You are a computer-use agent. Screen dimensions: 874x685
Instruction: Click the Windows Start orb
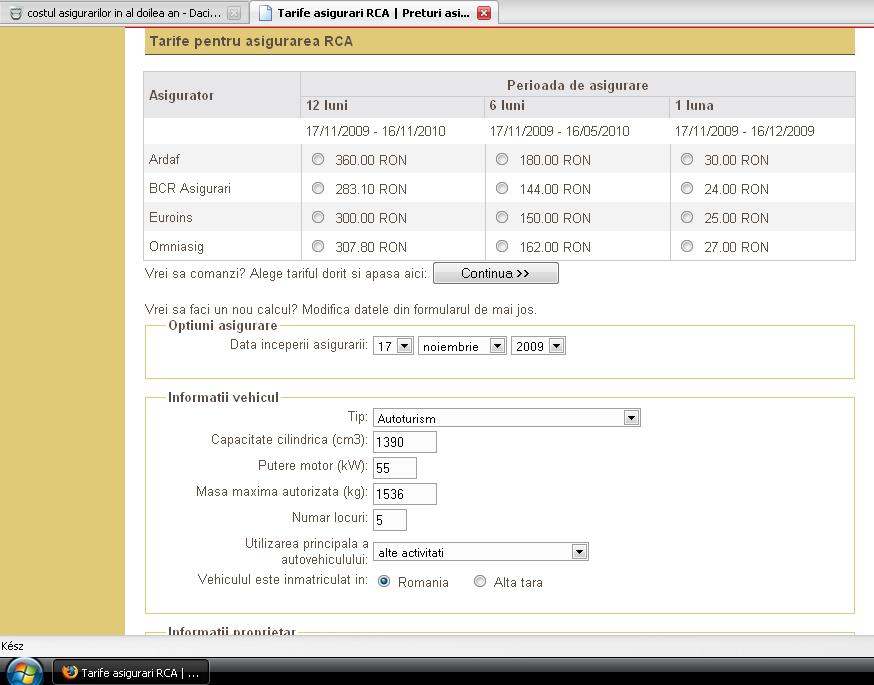click(24, 672)
